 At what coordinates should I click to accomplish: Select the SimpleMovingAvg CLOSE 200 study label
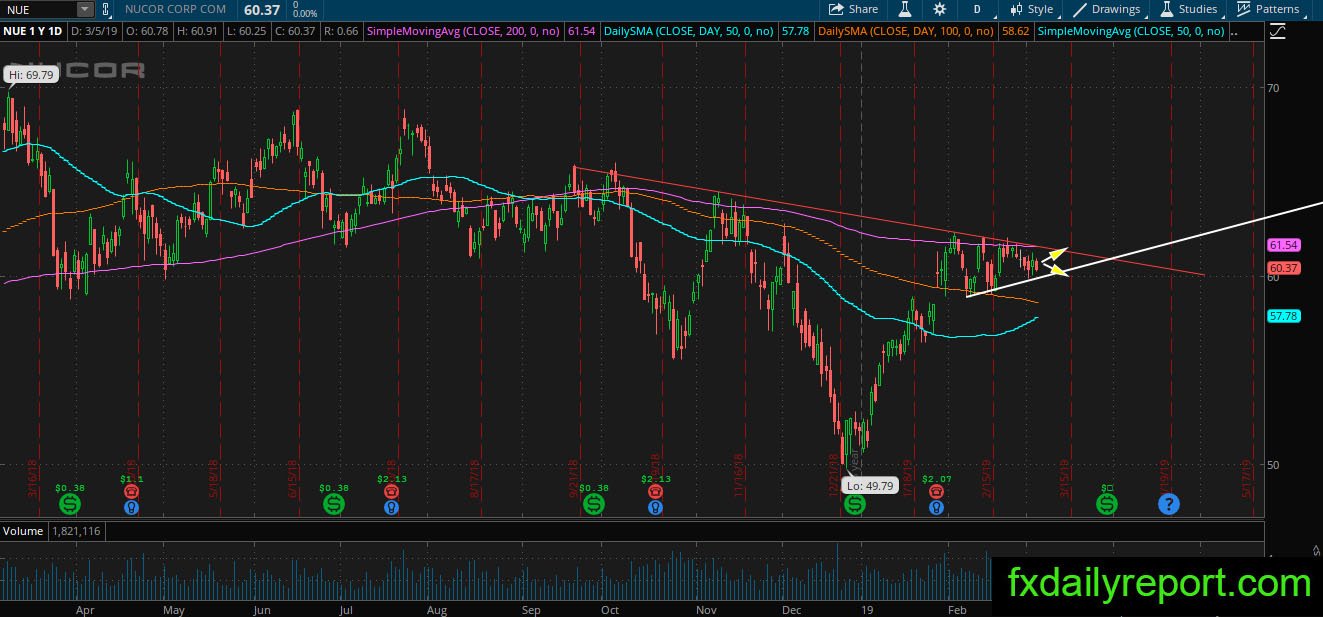466,31
